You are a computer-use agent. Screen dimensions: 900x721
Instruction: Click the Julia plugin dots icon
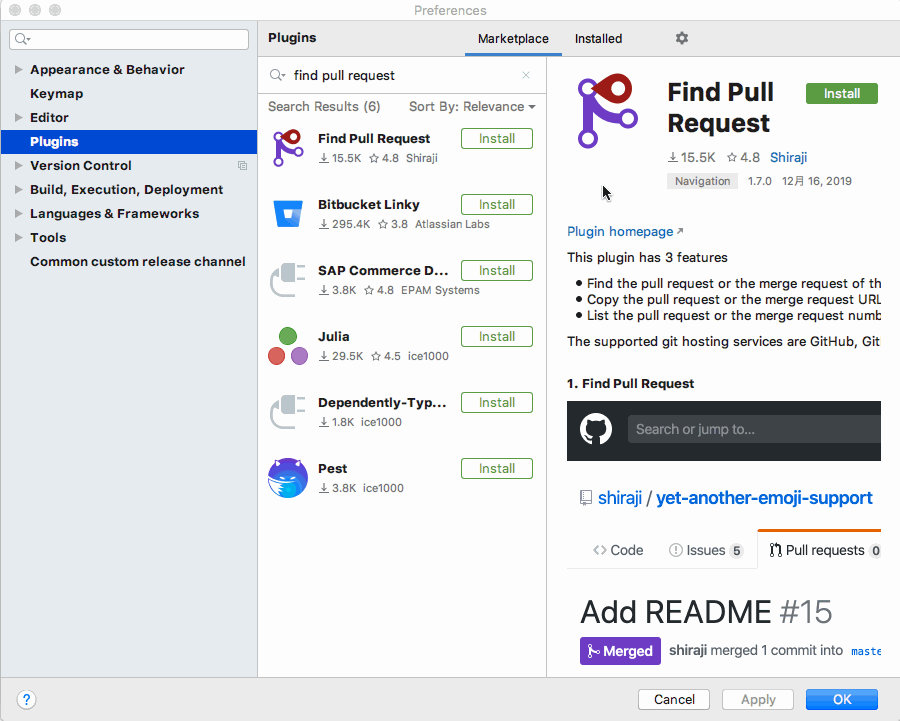click(288, 346)
